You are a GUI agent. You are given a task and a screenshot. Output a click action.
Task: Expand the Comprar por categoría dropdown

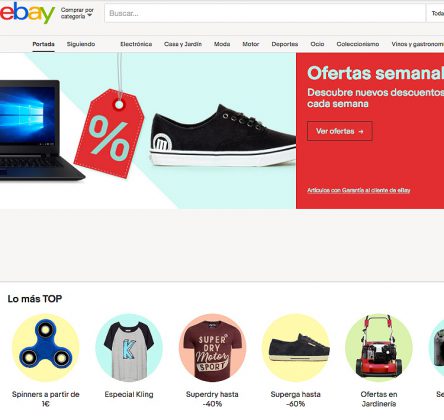[x=77, y=13]
